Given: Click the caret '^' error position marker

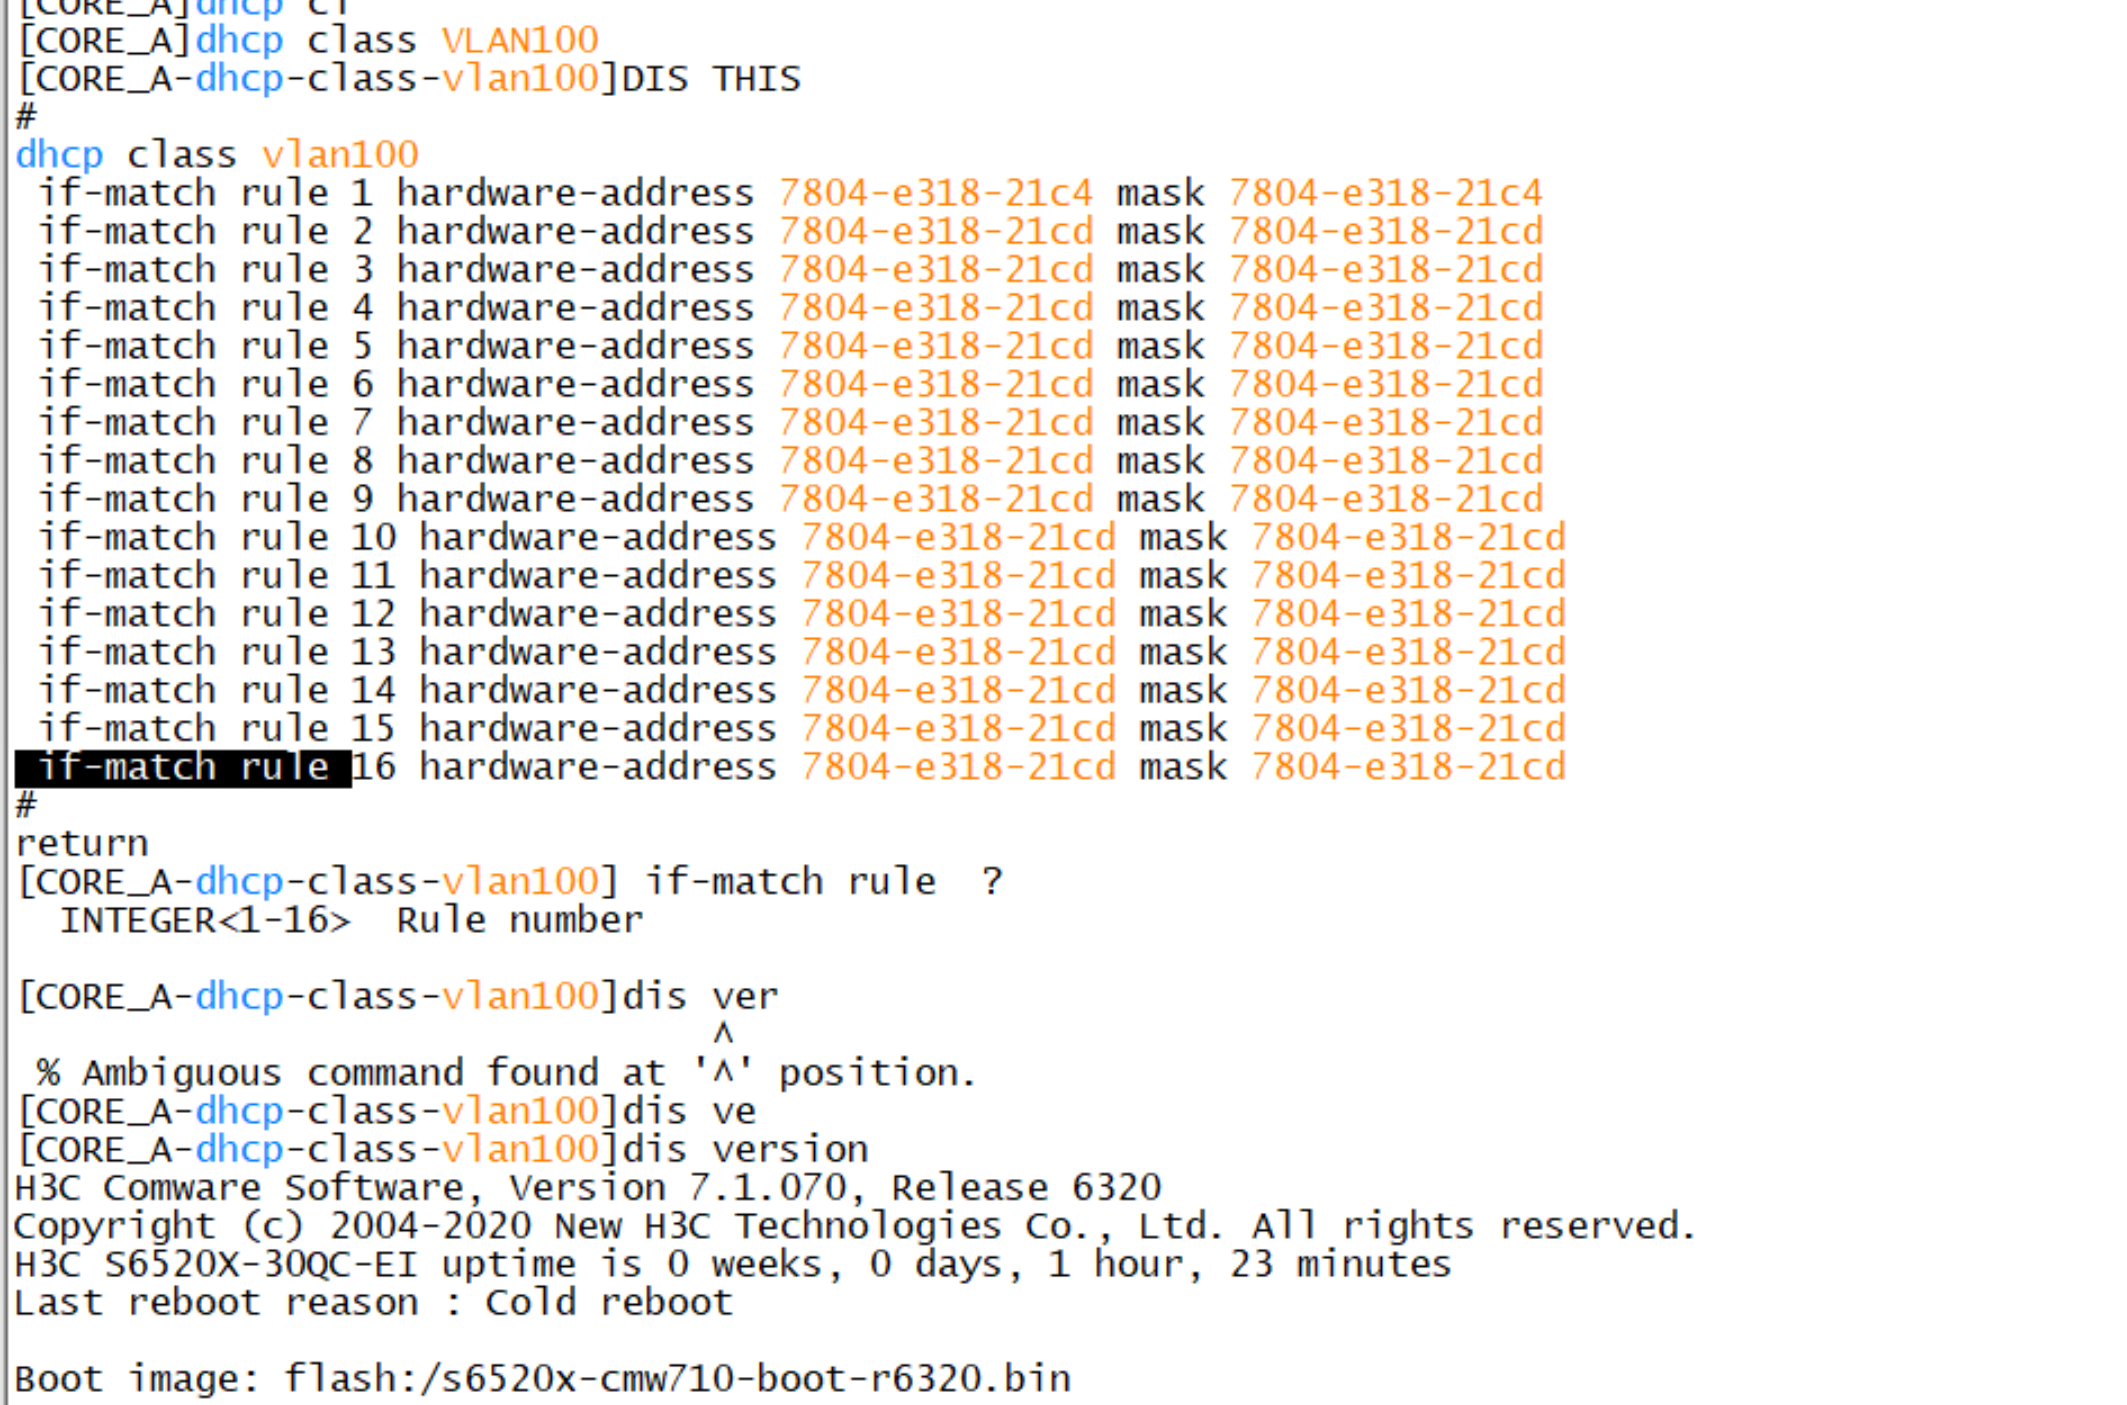Looking at the screenshot, I should coord(723,1034).
